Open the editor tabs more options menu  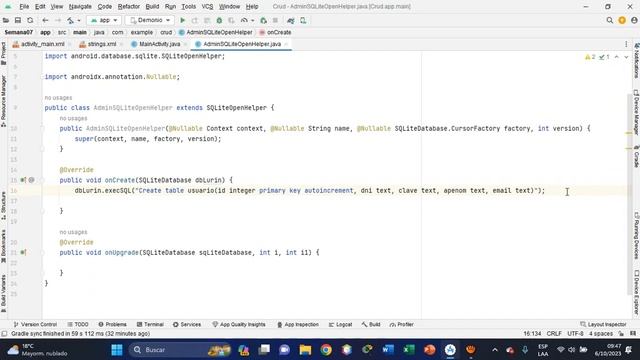626,44
